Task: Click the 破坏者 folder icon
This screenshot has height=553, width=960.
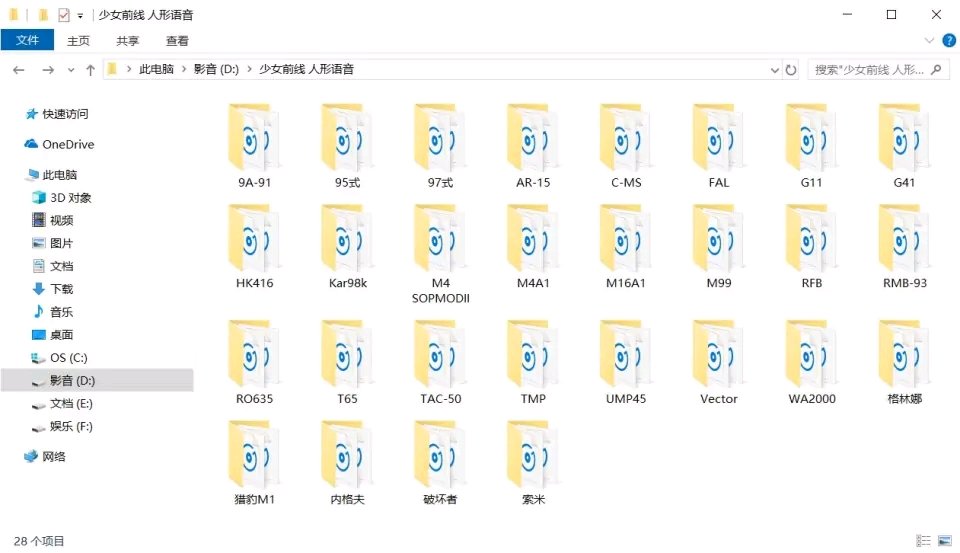Action: (x=440, y=454)
